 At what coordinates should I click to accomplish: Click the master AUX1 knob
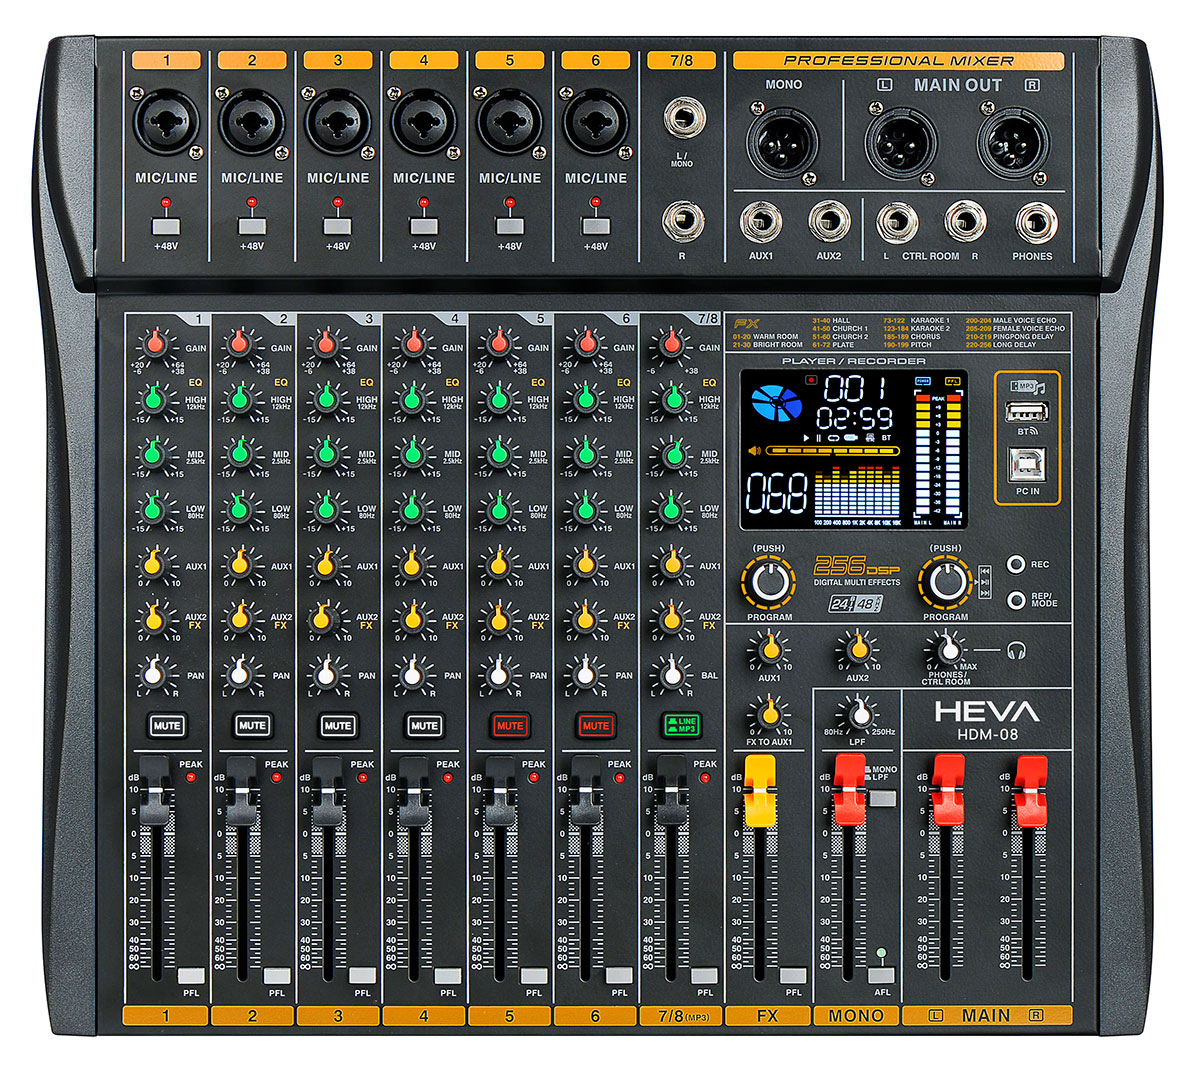[769, 650]
